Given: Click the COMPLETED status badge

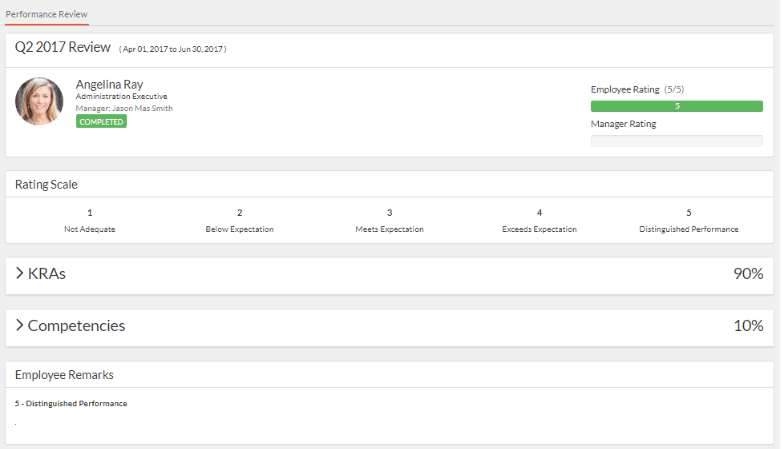Looking at the screenshot, I should click(101, 121).
